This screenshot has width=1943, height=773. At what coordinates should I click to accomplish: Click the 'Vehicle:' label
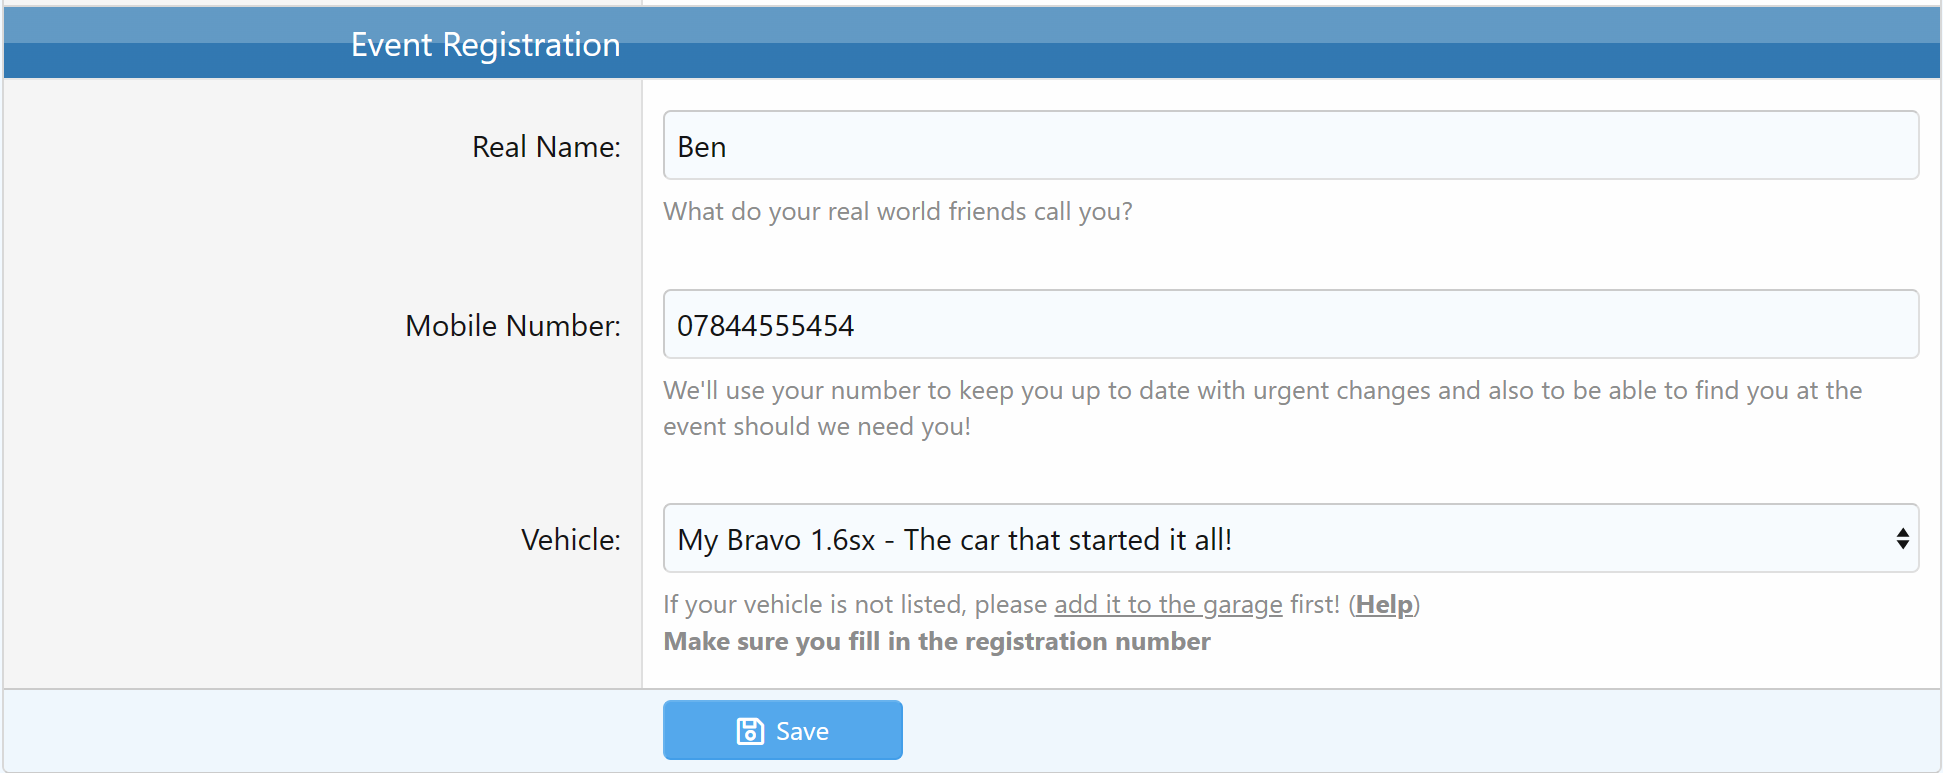pyautogui.click(x=570, y=540)
